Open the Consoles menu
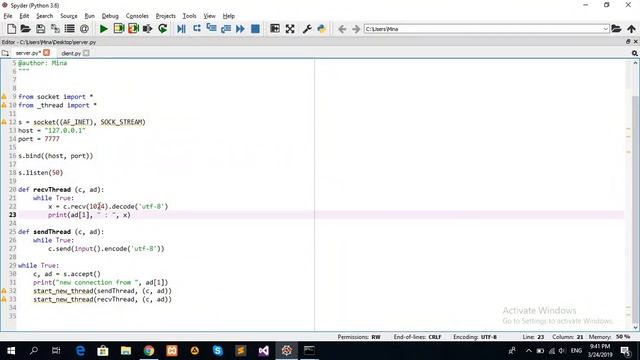The image size is (640, 360). (x=137, y=16)
